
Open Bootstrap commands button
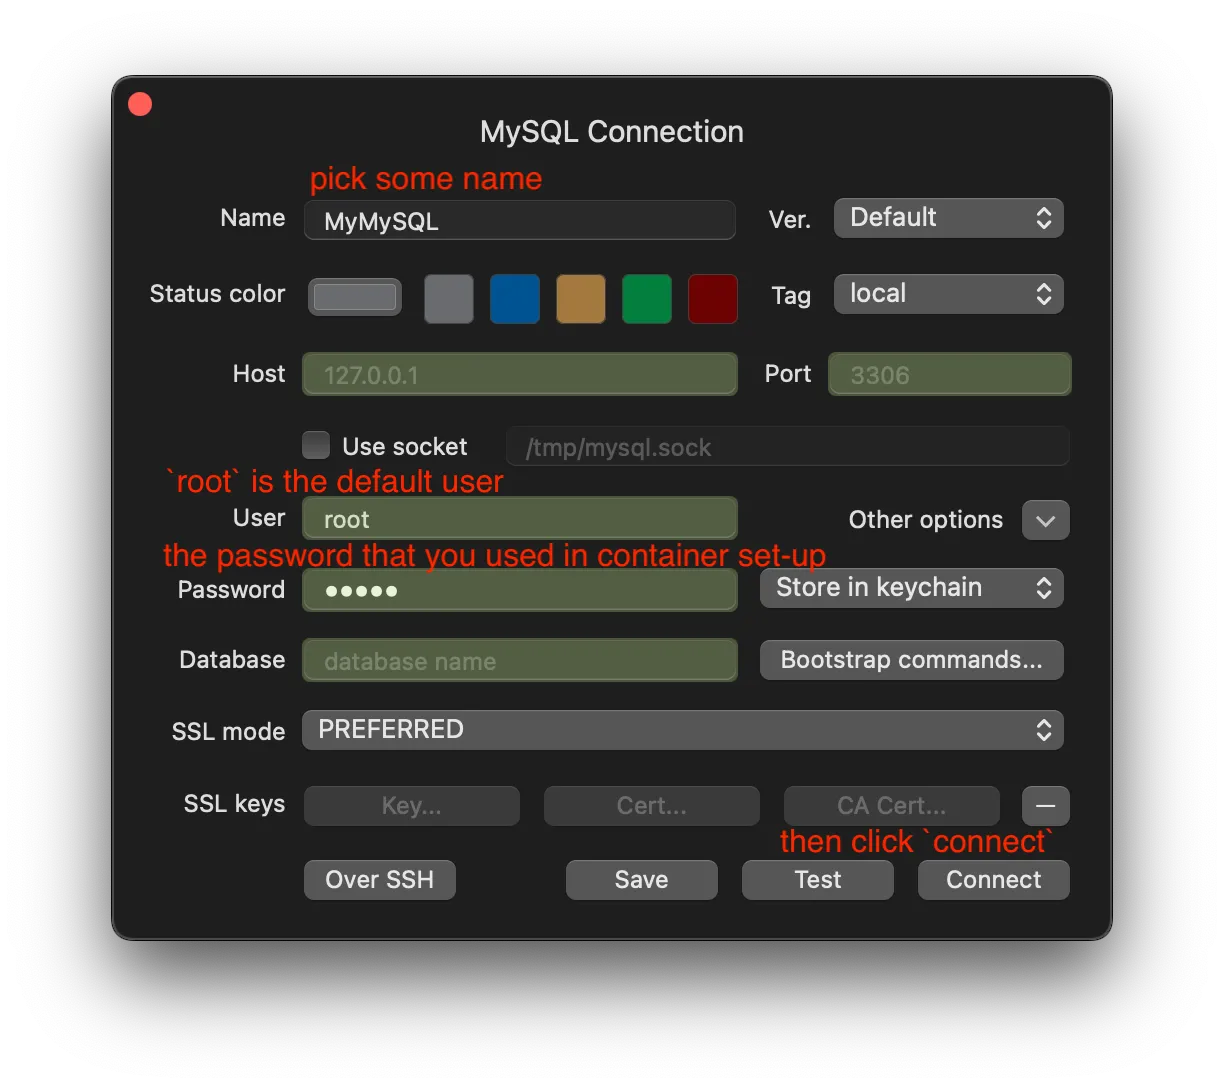coord(911,660)
